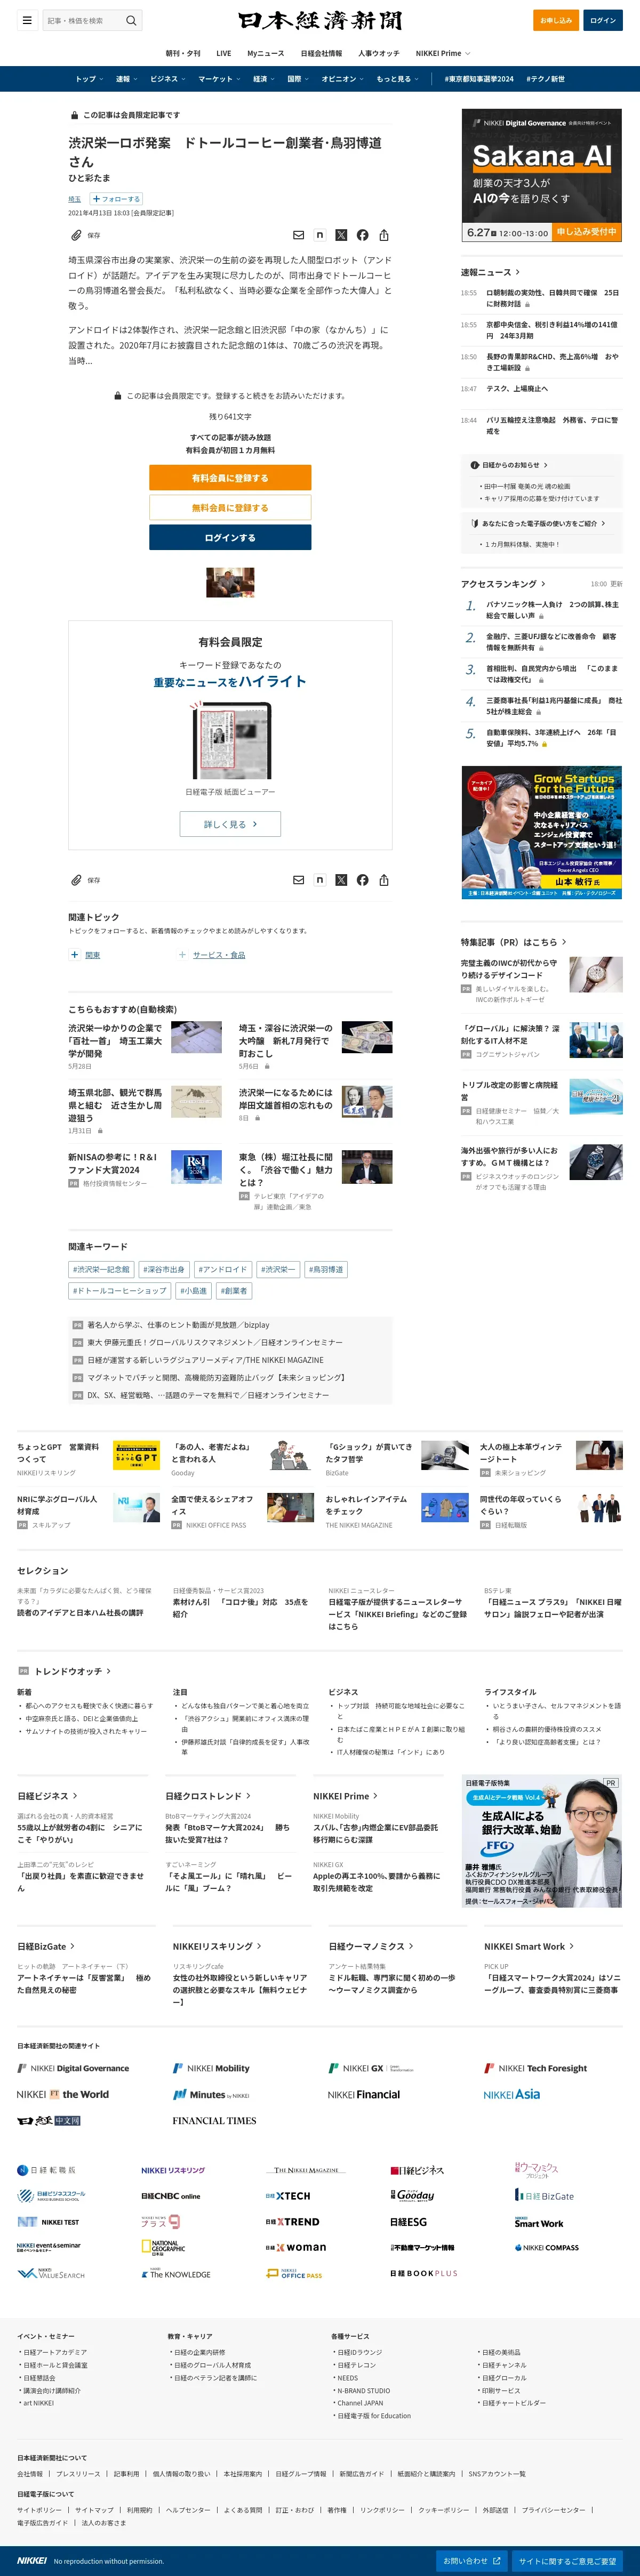Select the #アンドロイド keyword tag
Screen dimensions: 640x2576
click(x=222, y=1269)
